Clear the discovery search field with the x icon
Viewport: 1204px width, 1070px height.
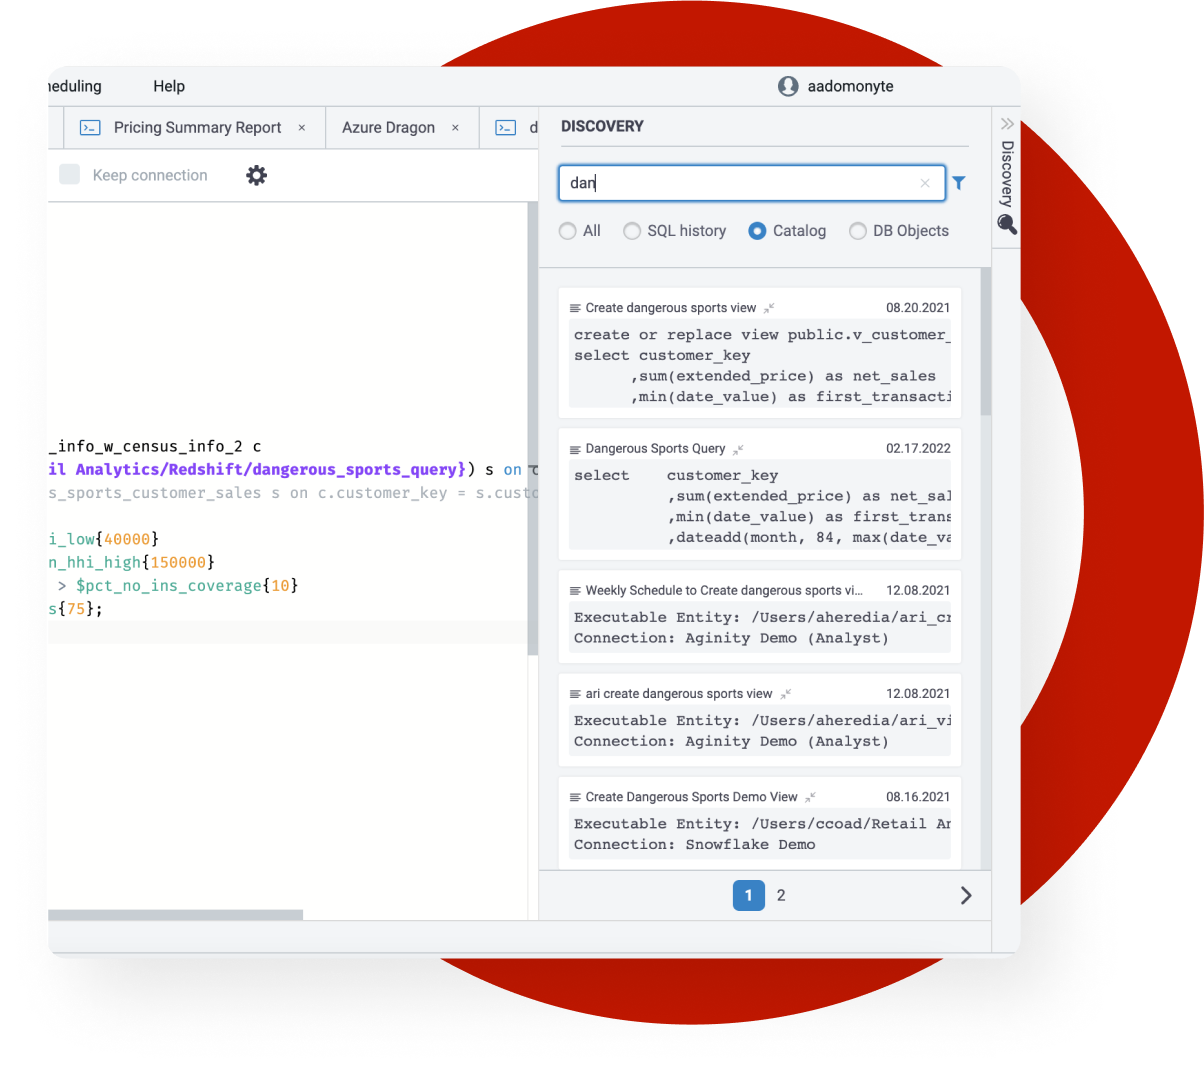point(925,183)
